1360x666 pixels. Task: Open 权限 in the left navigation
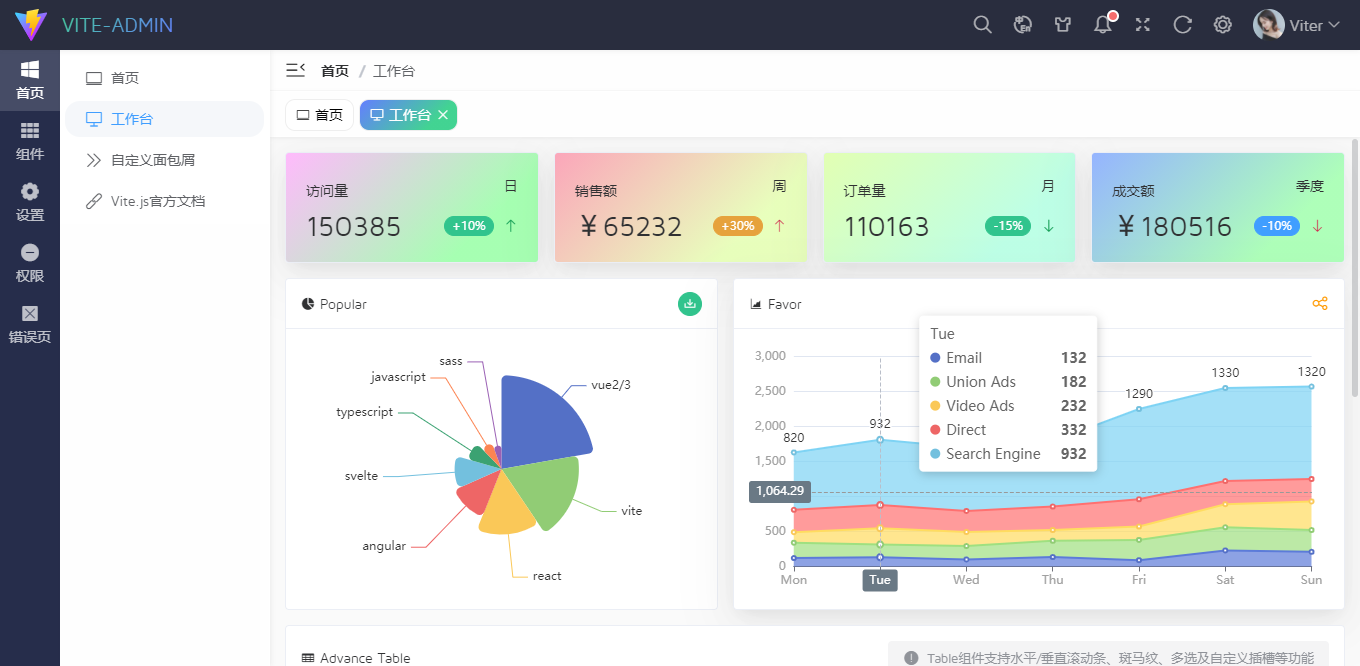click(30, 263)
